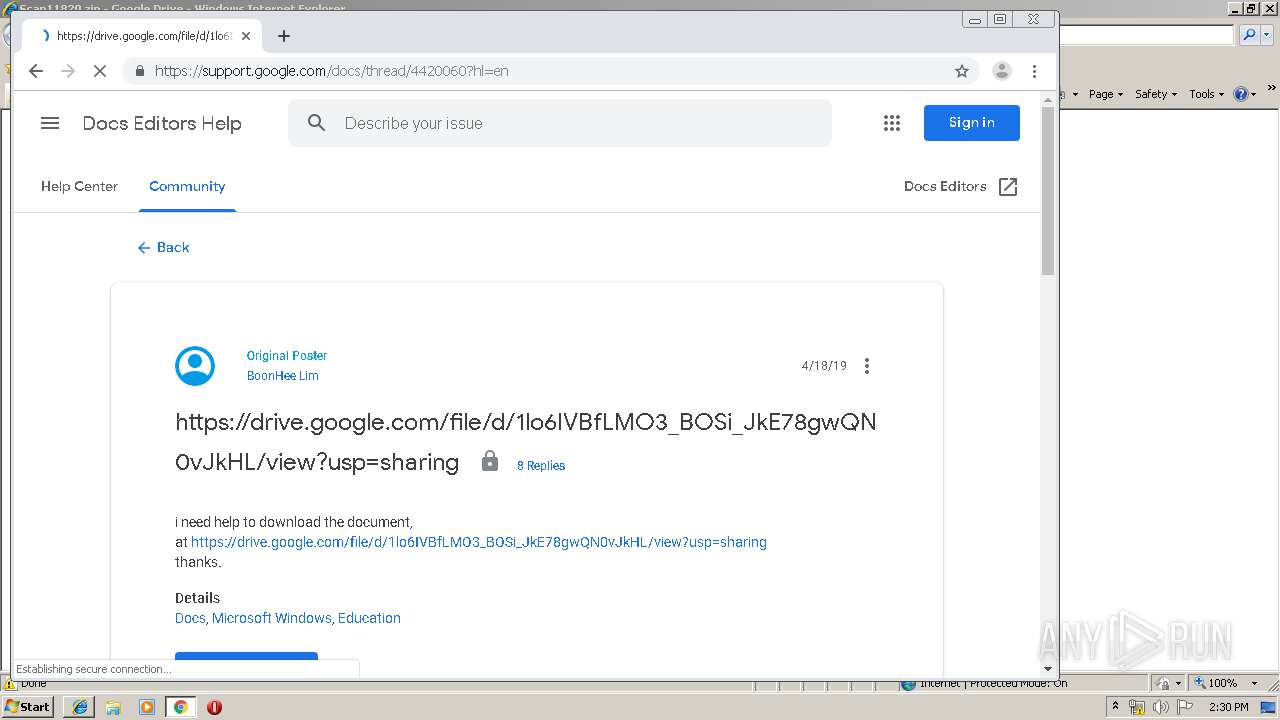Viewport: 1280px width, 720px height.
Task: Open the Google apps grid
Action: coord(892,123)
